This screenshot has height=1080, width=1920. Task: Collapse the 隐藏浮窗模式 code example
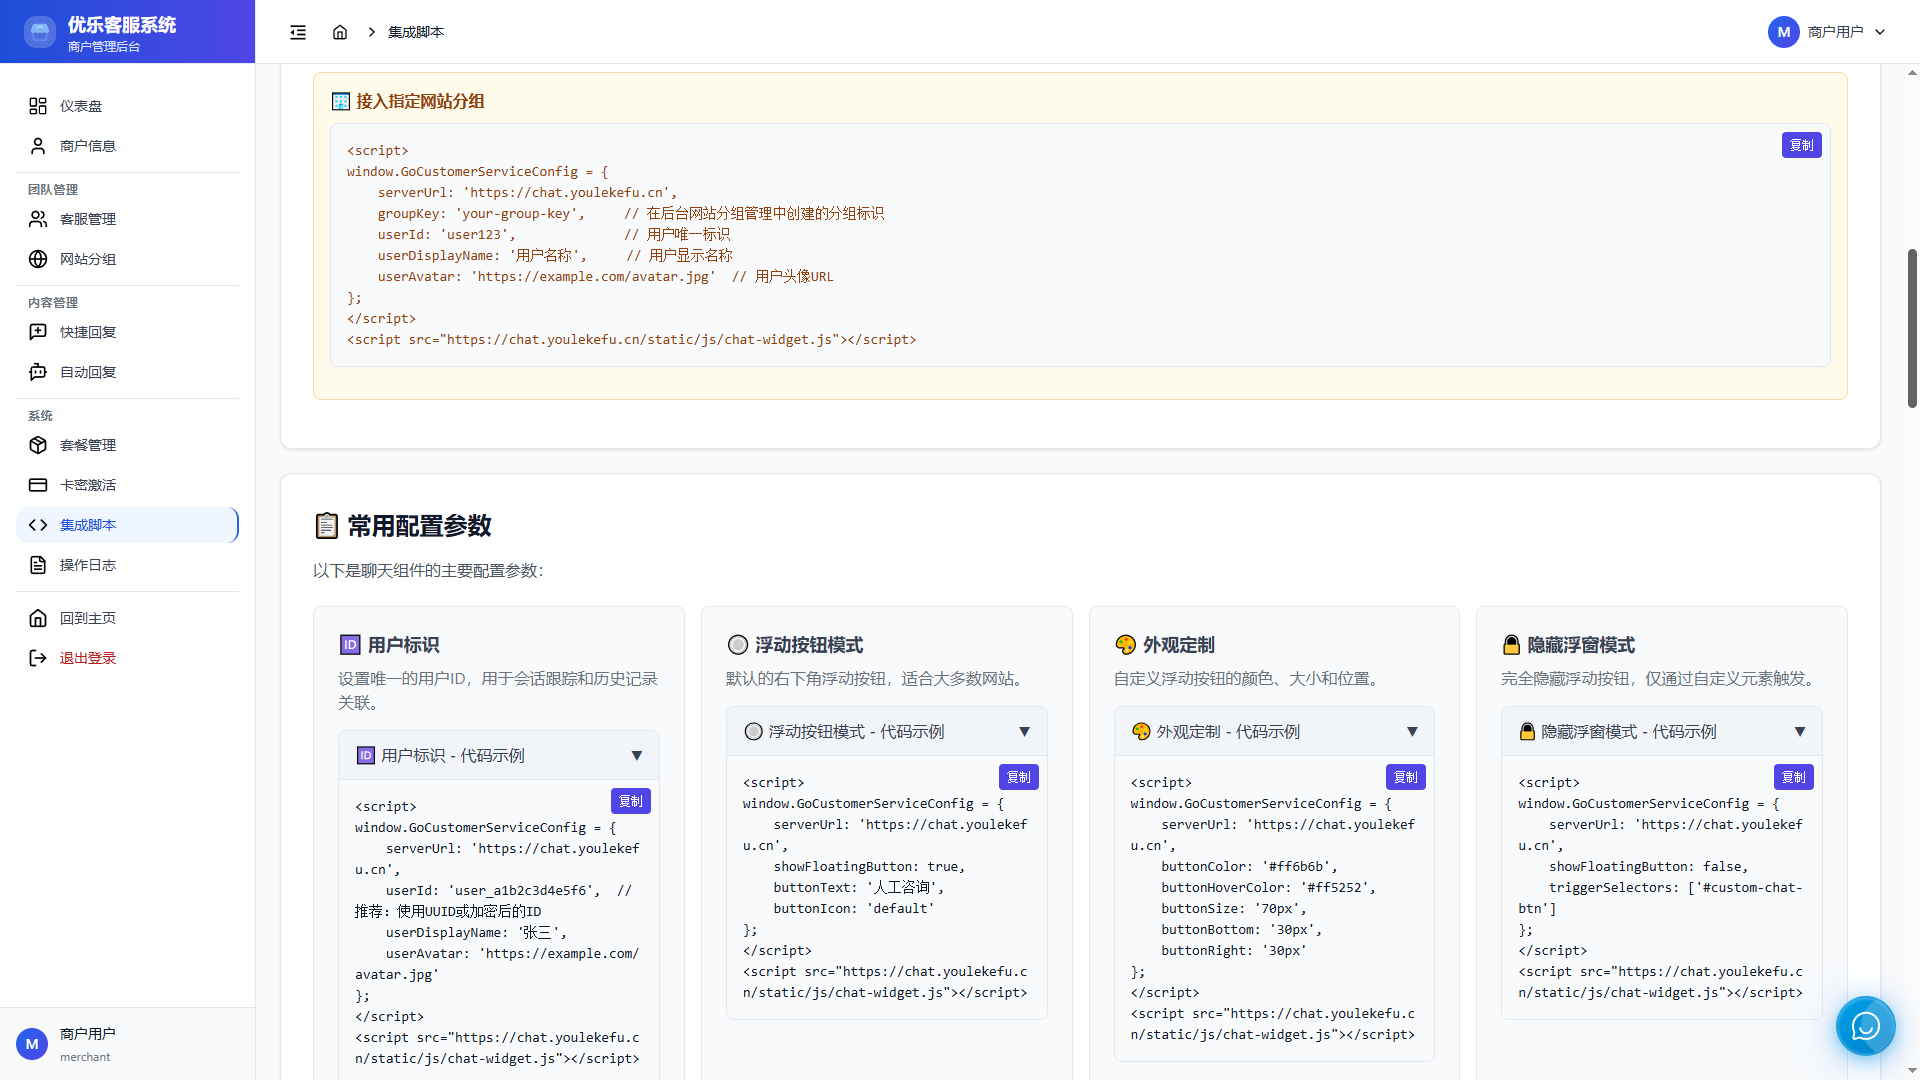pos(1799,732)
